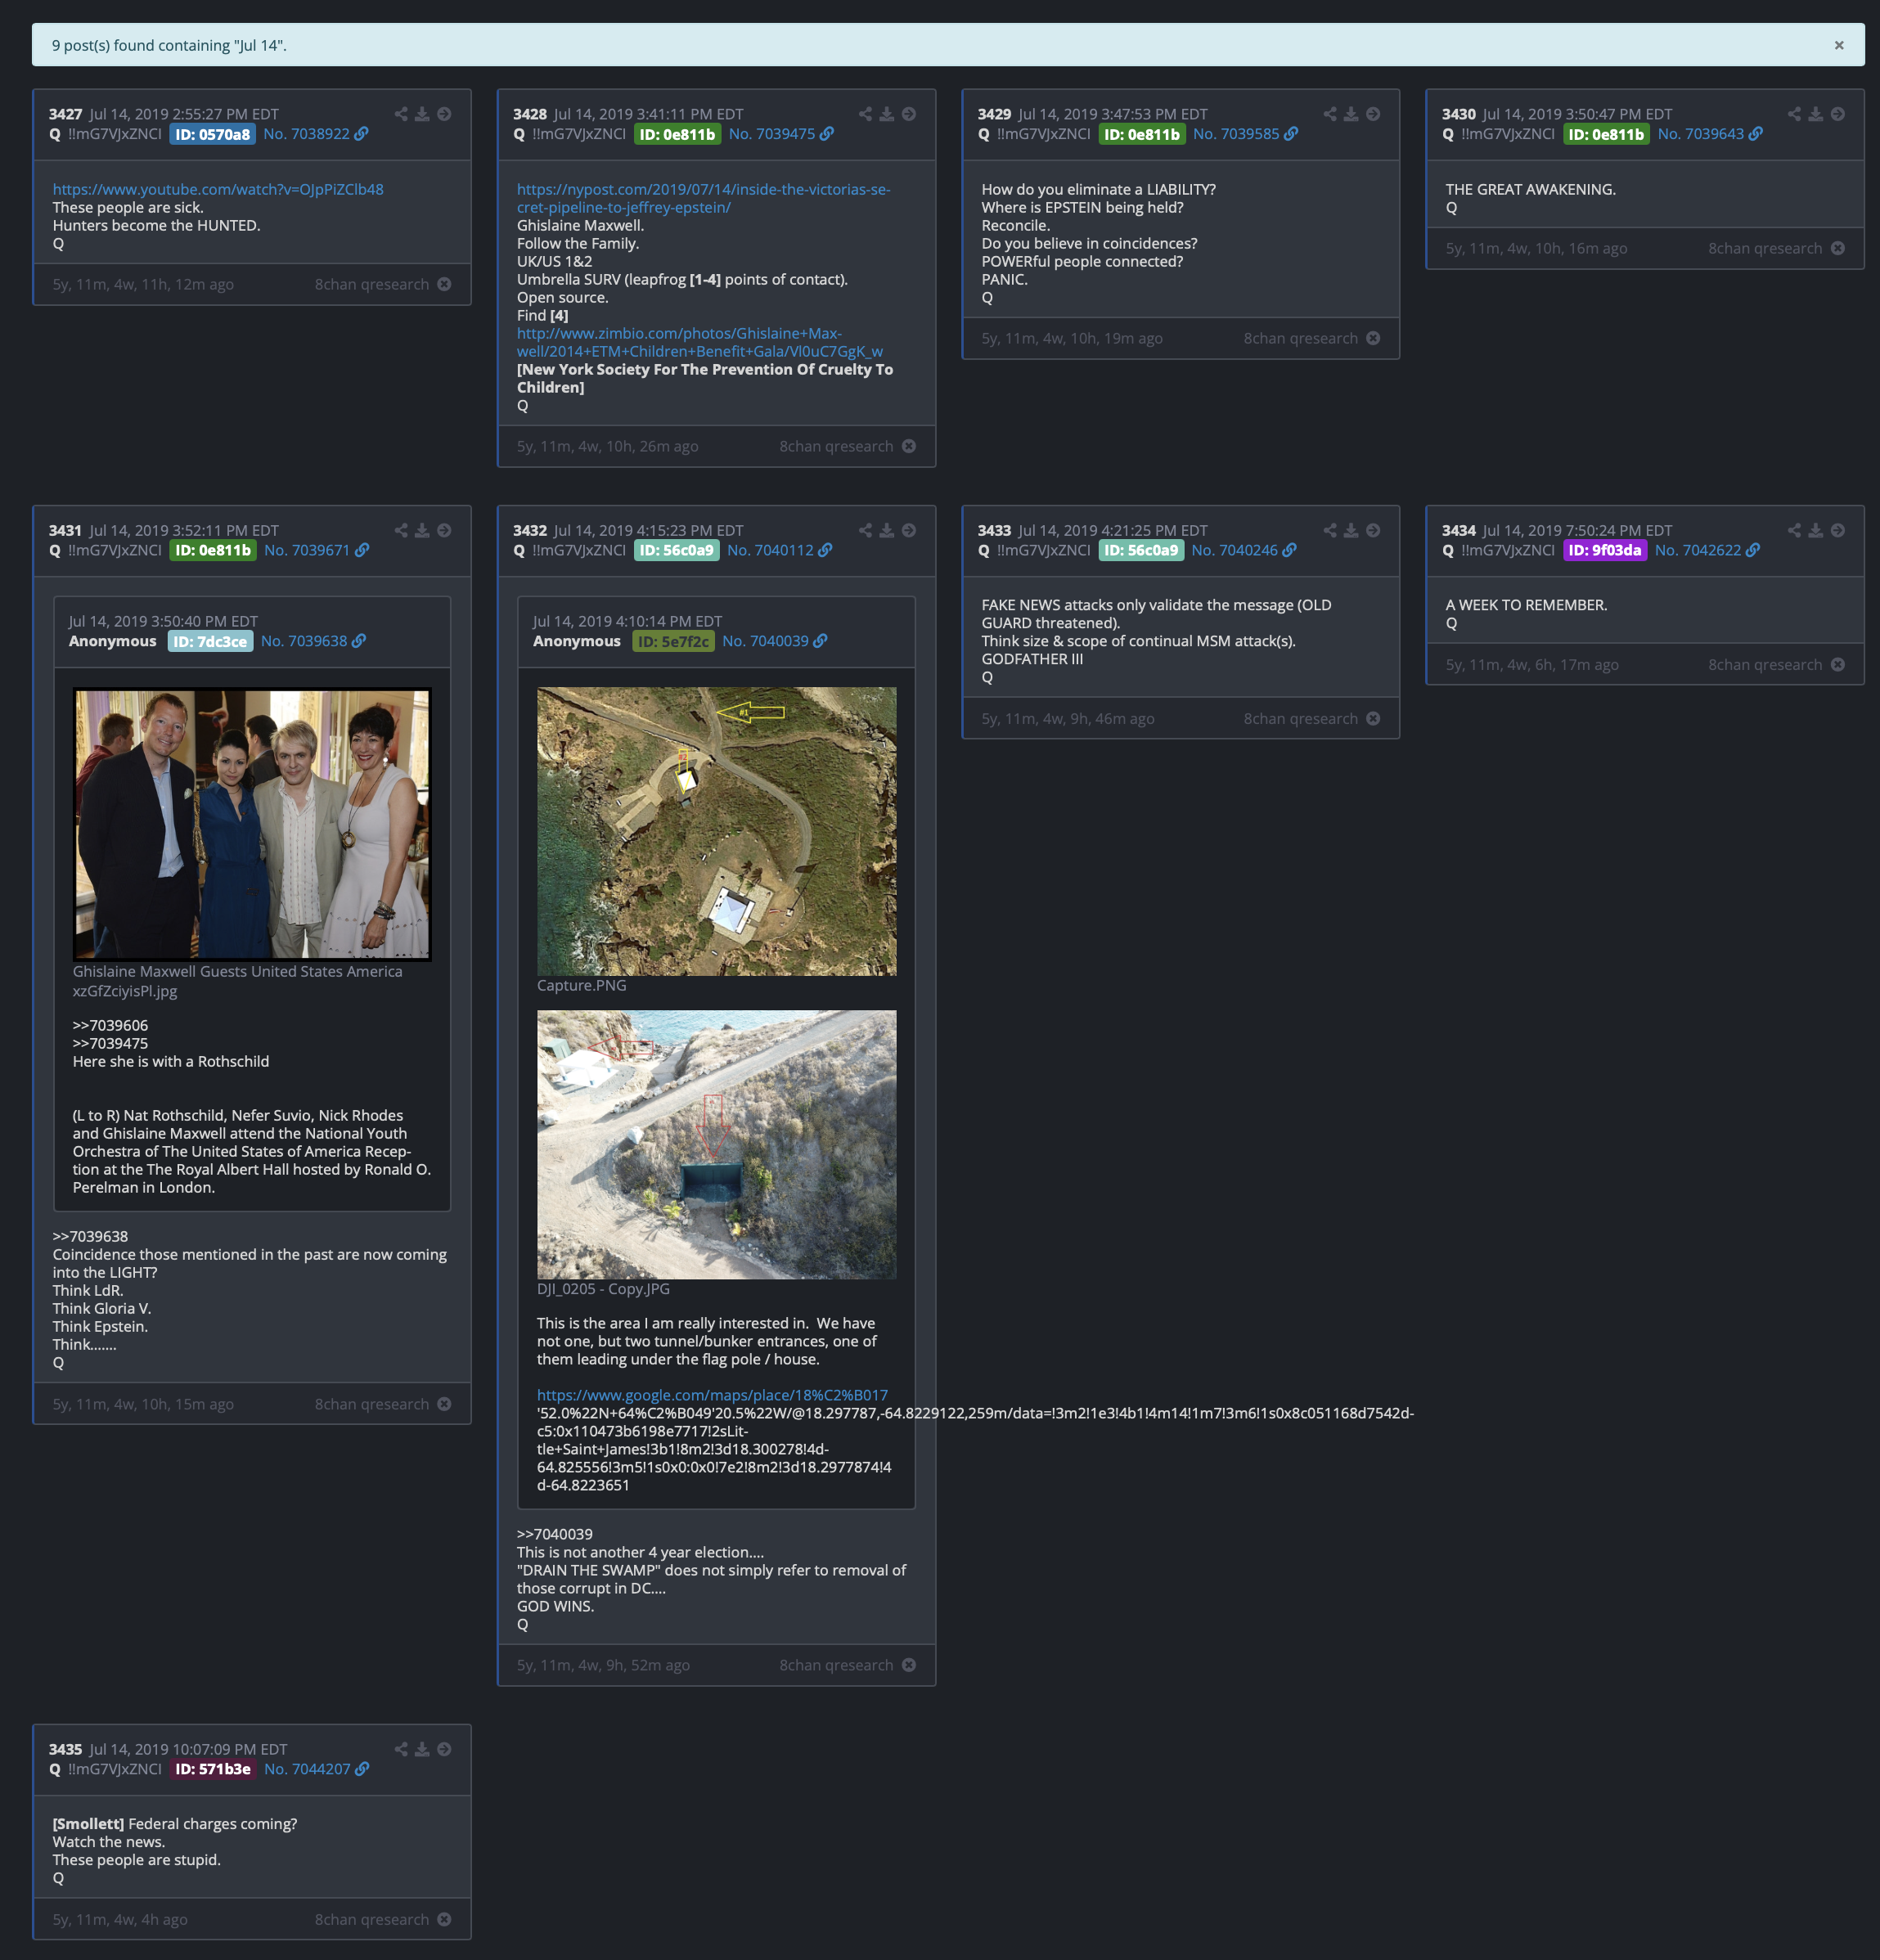
Task: Click the ID: 7dc3ce badge
Action: click(x=210, y=641)
